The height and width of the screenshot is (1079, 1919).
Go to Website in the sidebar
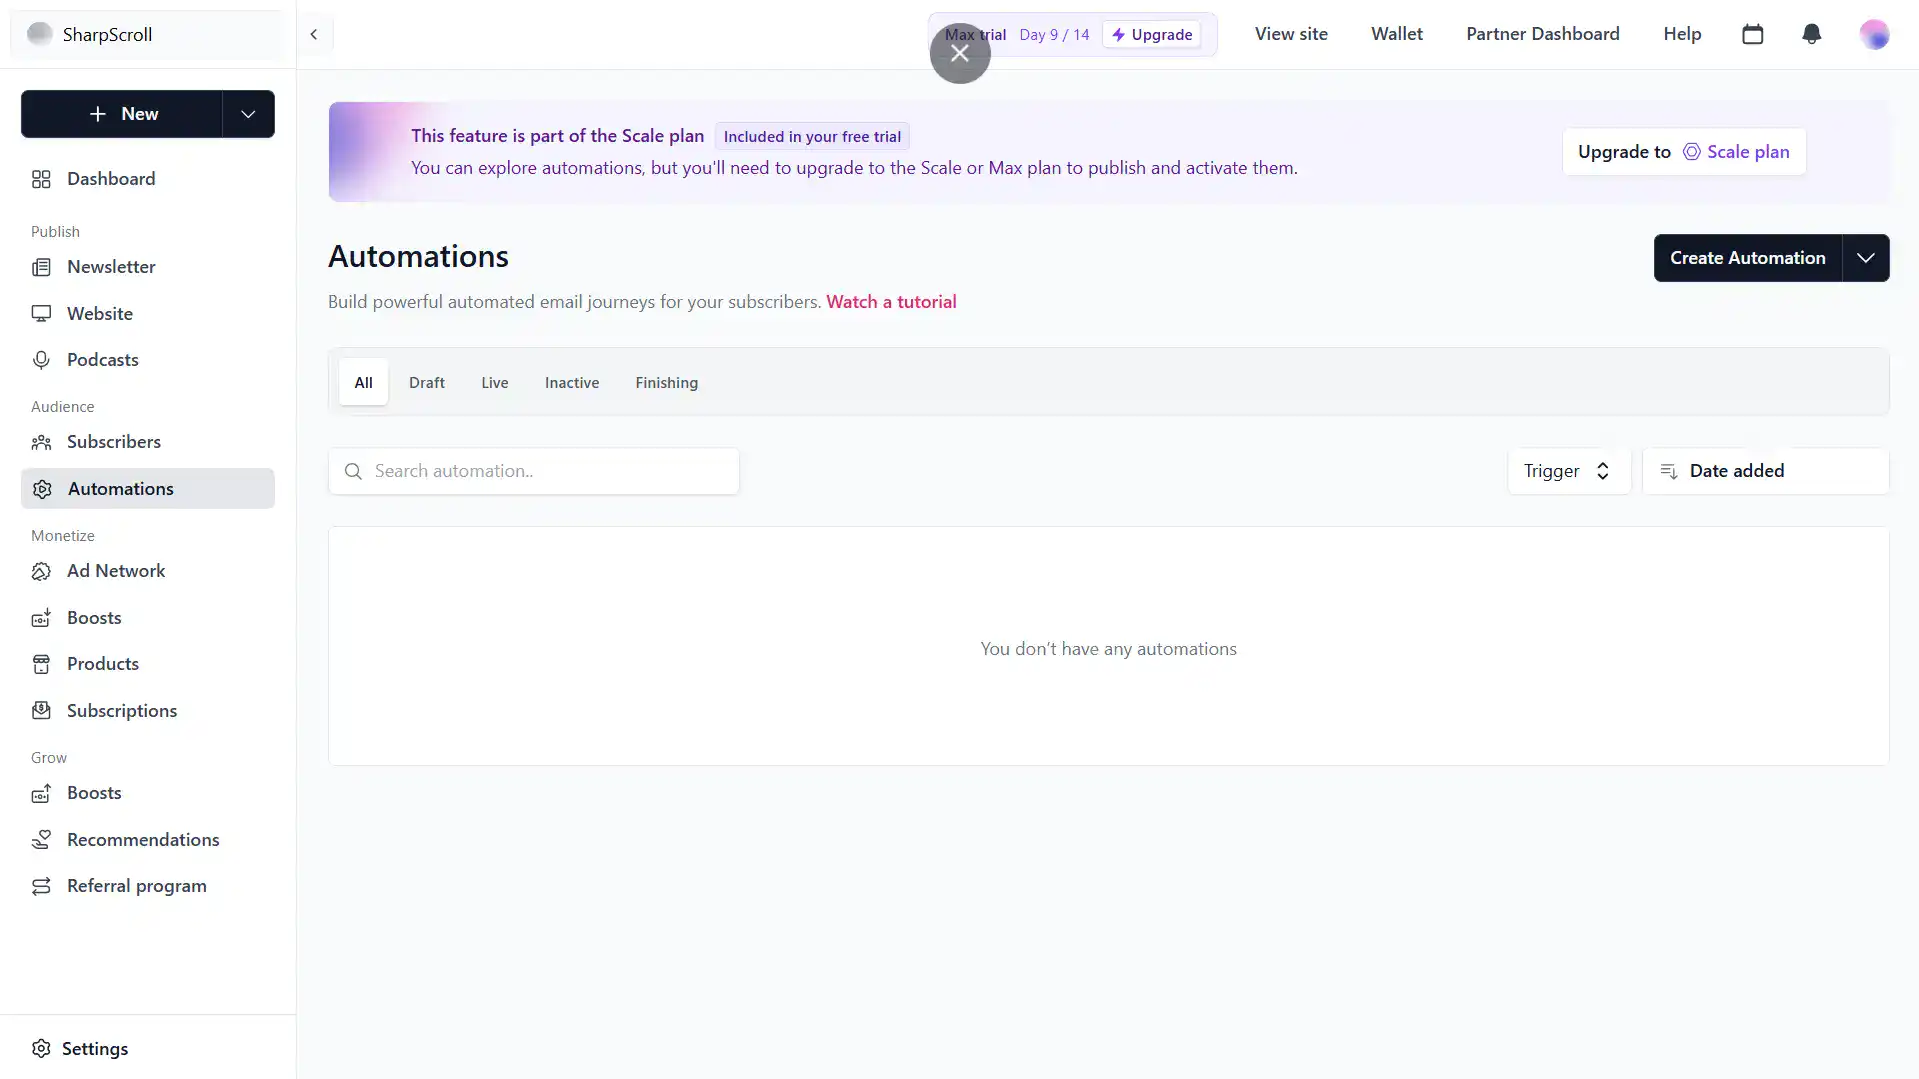pyautogui.click(x=148, y=314)
